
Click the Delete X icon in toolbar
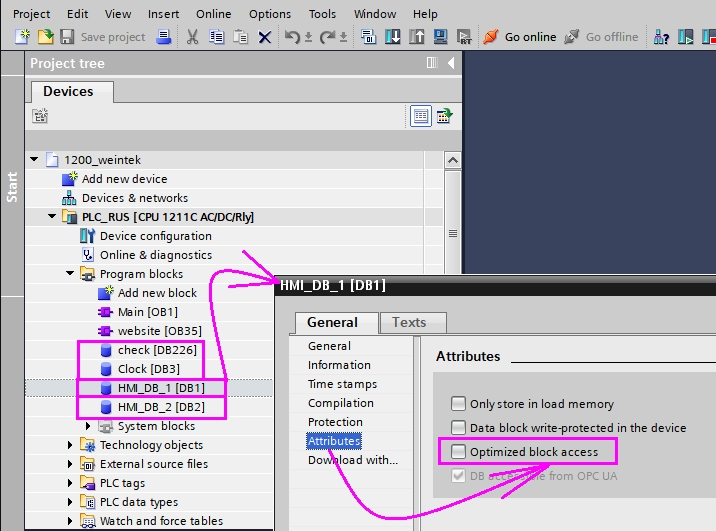point(264,37)
